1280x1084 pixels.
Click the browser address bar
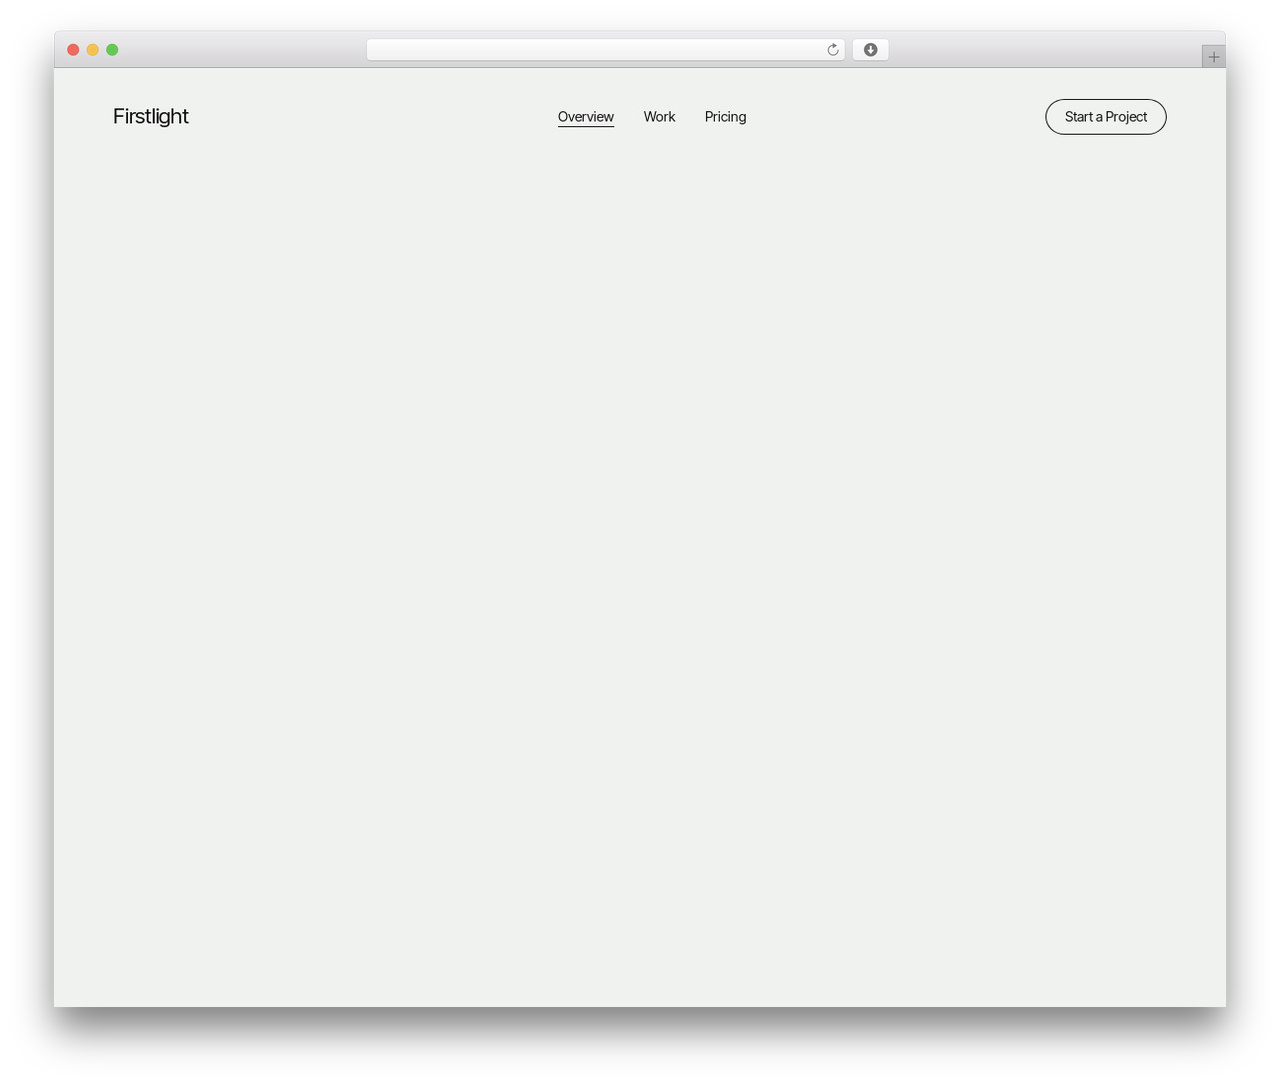click(x=605, y=50)
